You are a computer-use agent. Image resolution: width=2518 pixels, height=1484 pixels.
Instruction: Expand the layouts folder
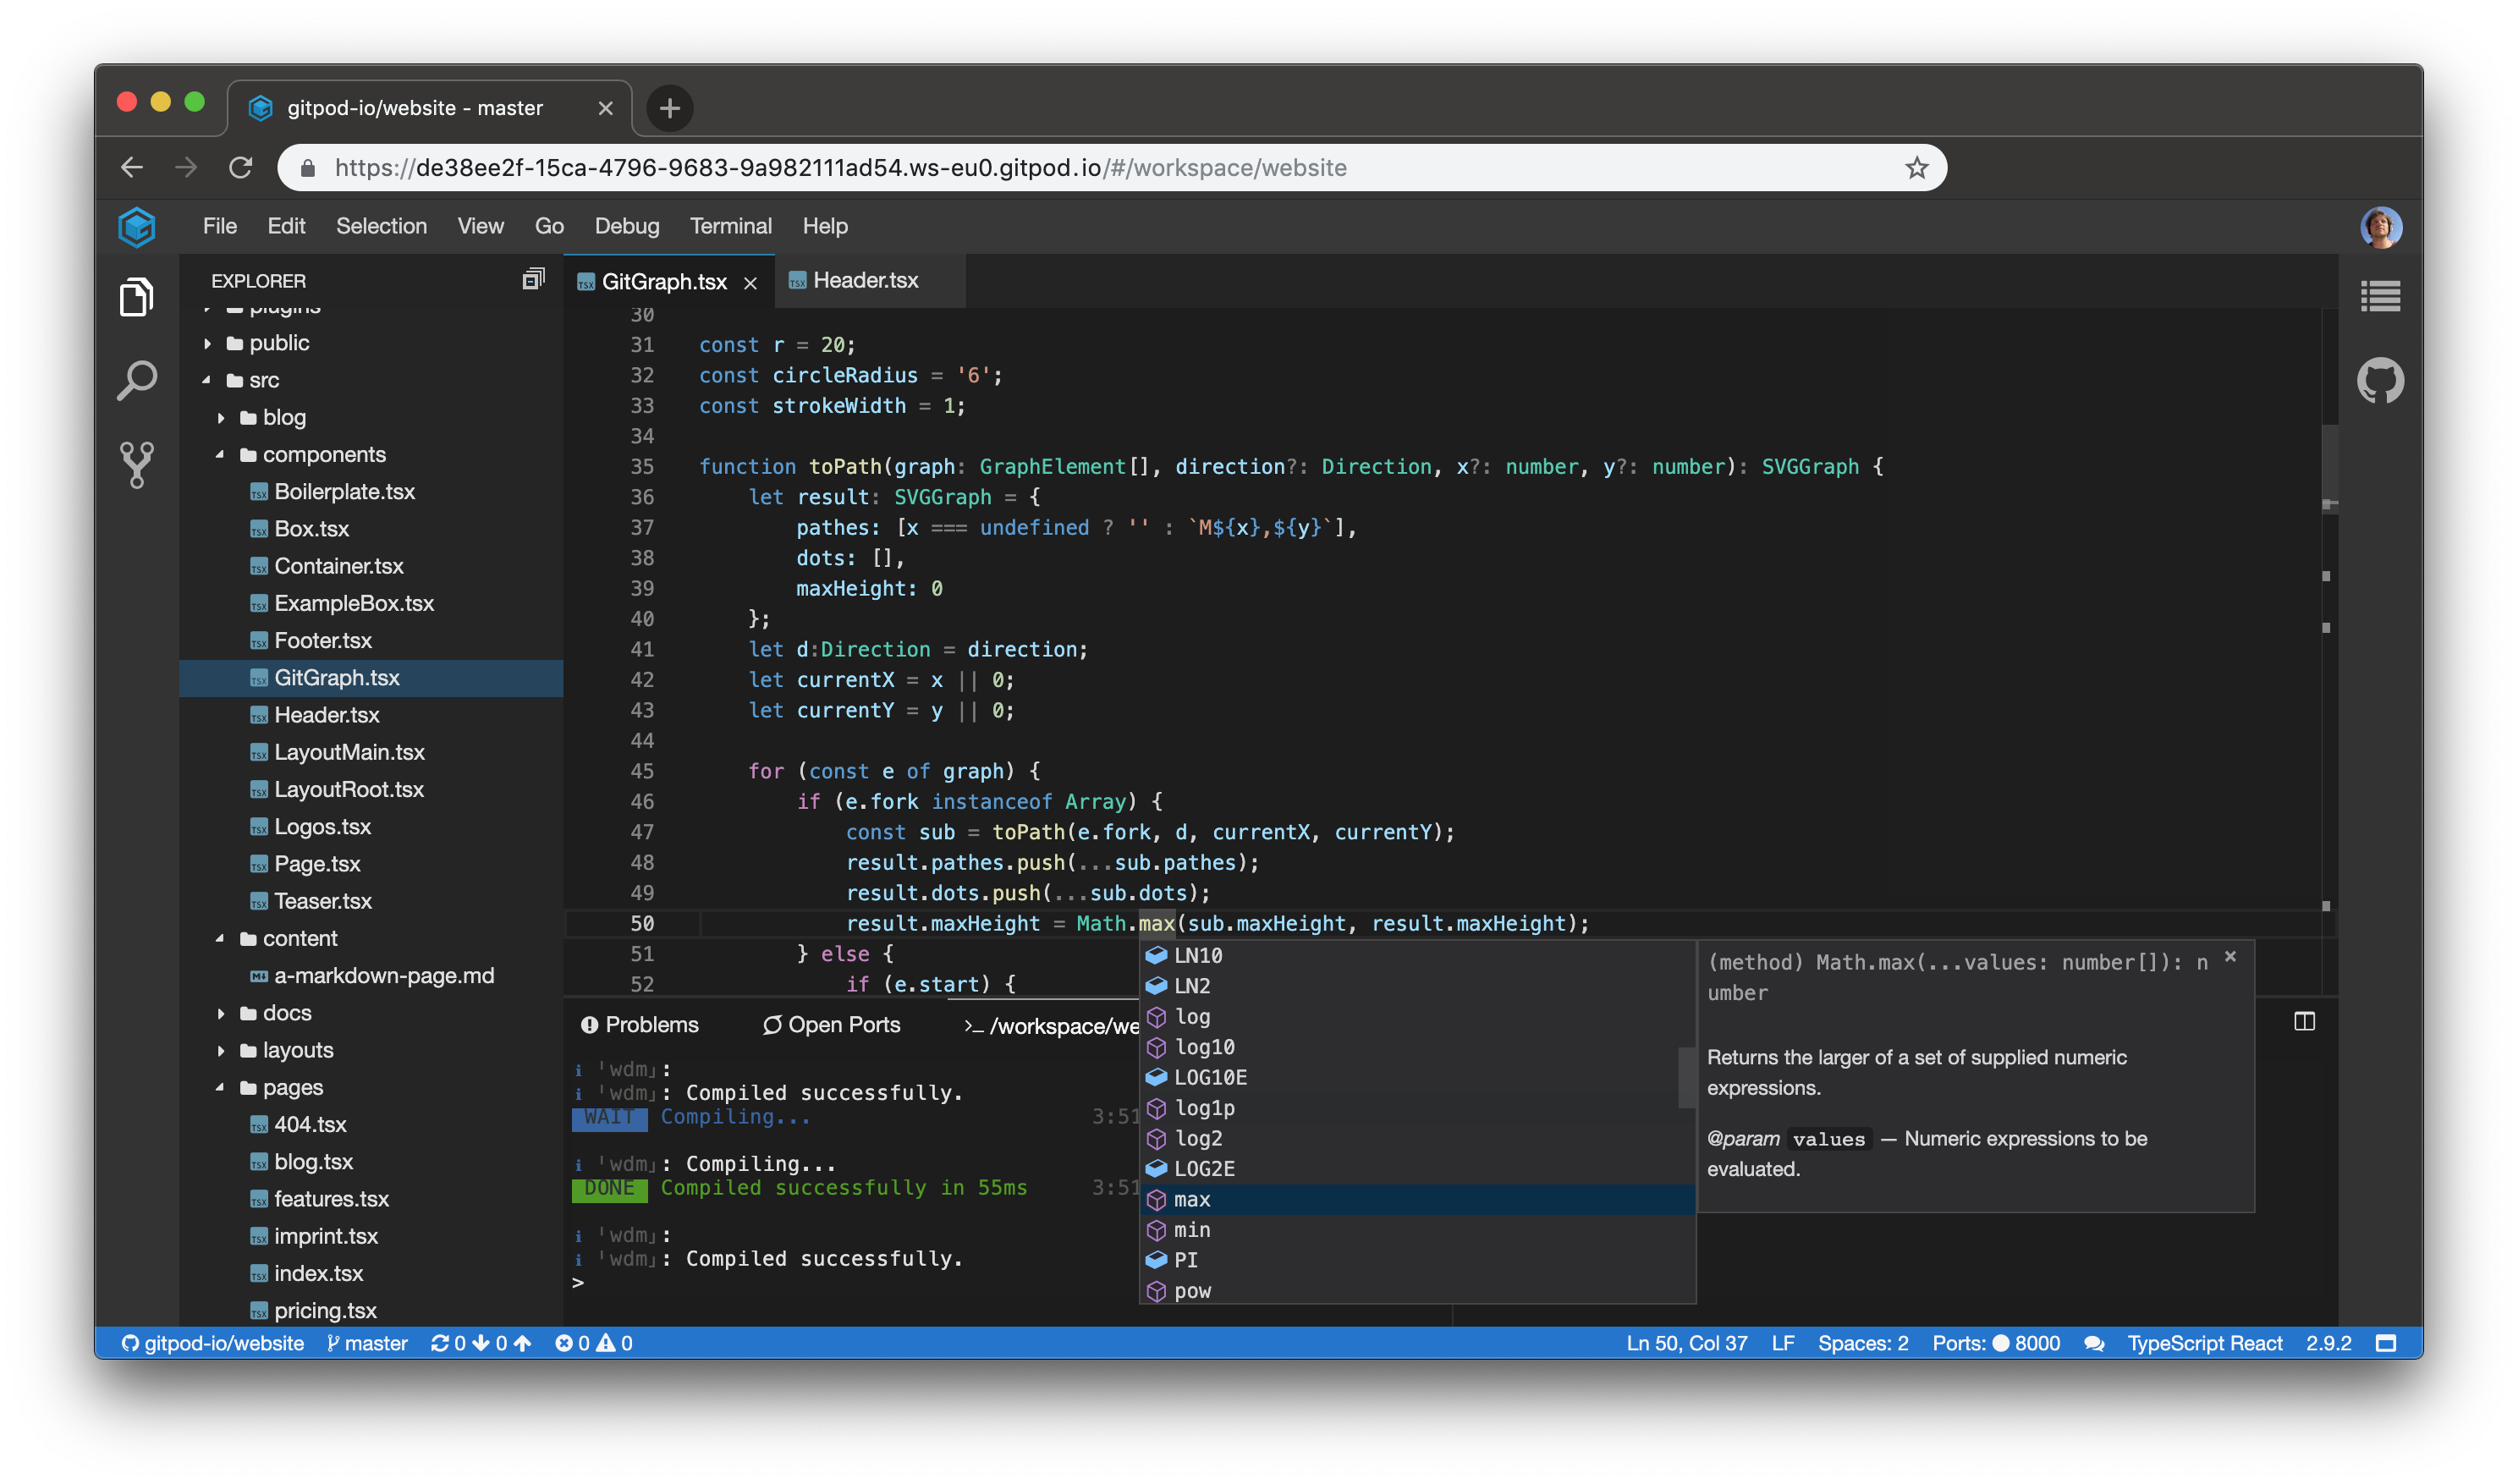(x=371, y=1050)
